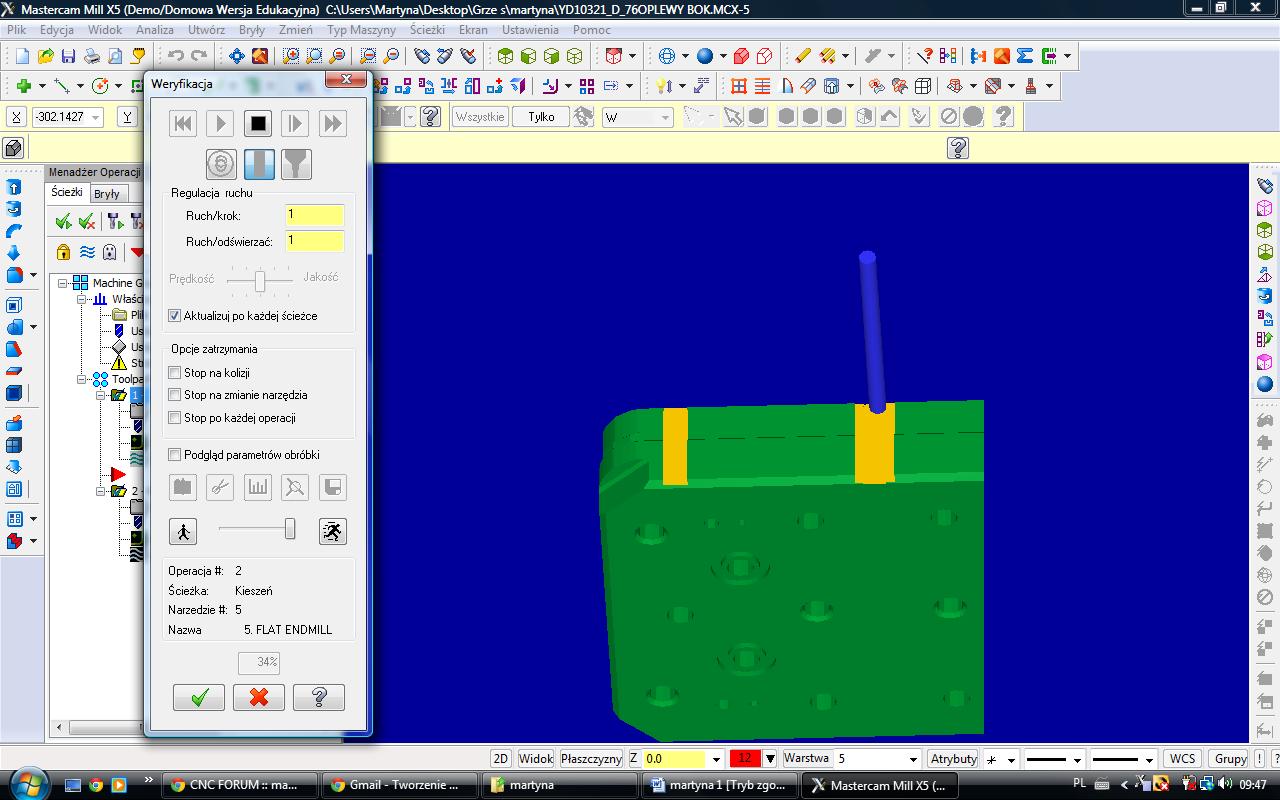Click the create line icon

[62, 86]
